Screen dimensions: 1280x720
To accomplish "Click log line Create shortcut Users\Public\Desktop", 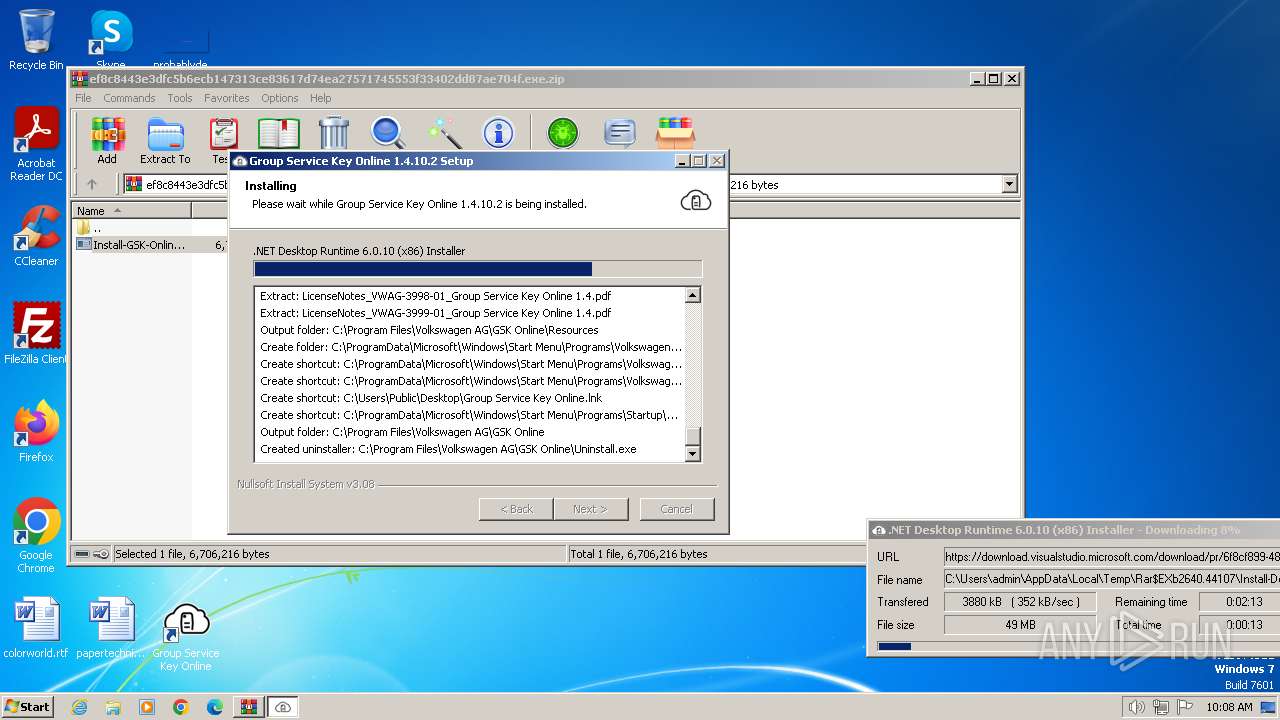I will (432, 398).
